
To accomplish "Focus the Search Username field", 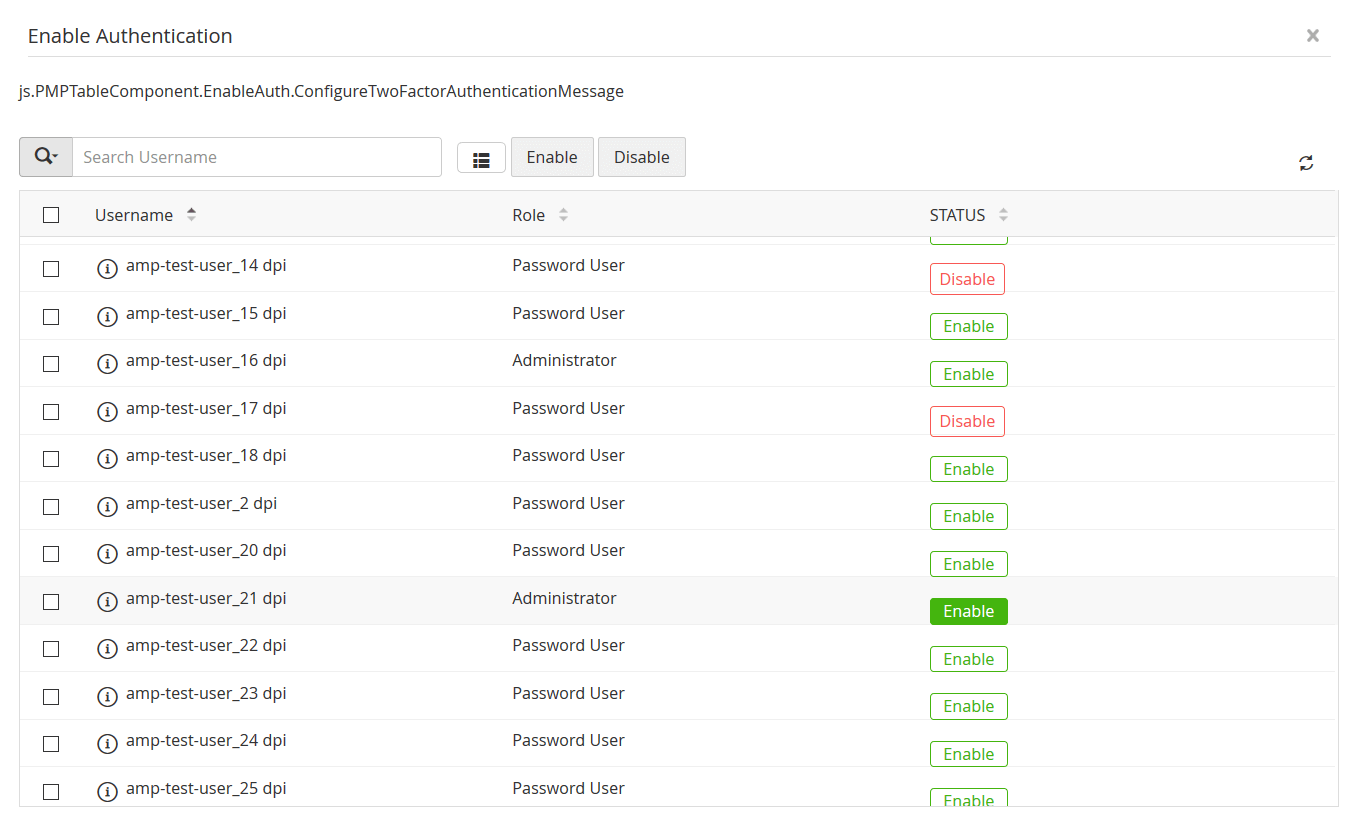I will click(x=257, y=157).
